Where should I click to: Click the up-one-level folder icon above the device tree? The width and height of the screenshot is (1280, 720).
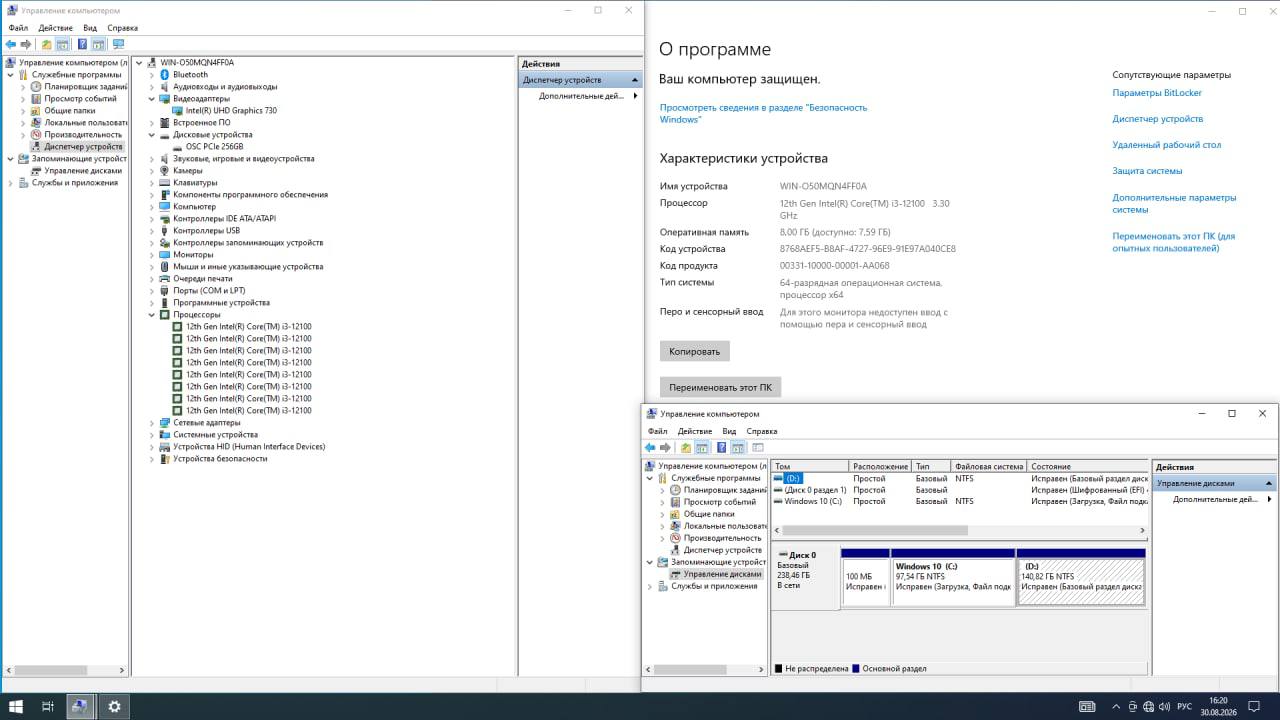[46, 44]
